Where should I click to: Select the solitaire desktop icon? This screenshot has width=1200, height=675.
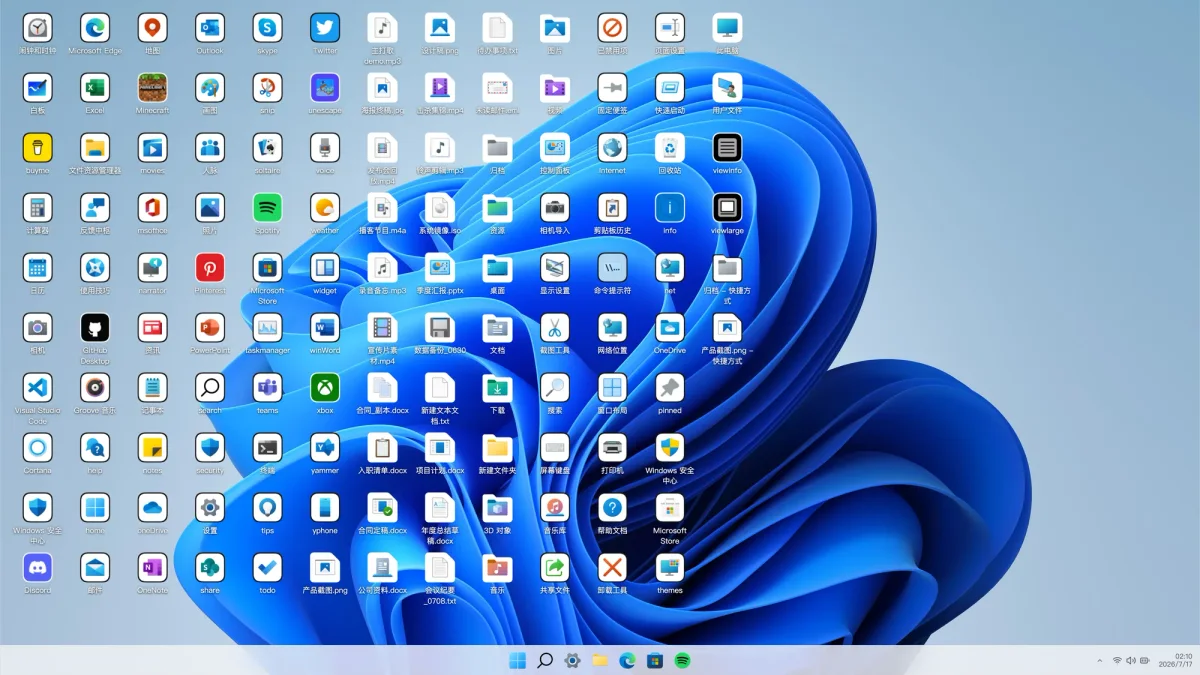tap(267, 148)
